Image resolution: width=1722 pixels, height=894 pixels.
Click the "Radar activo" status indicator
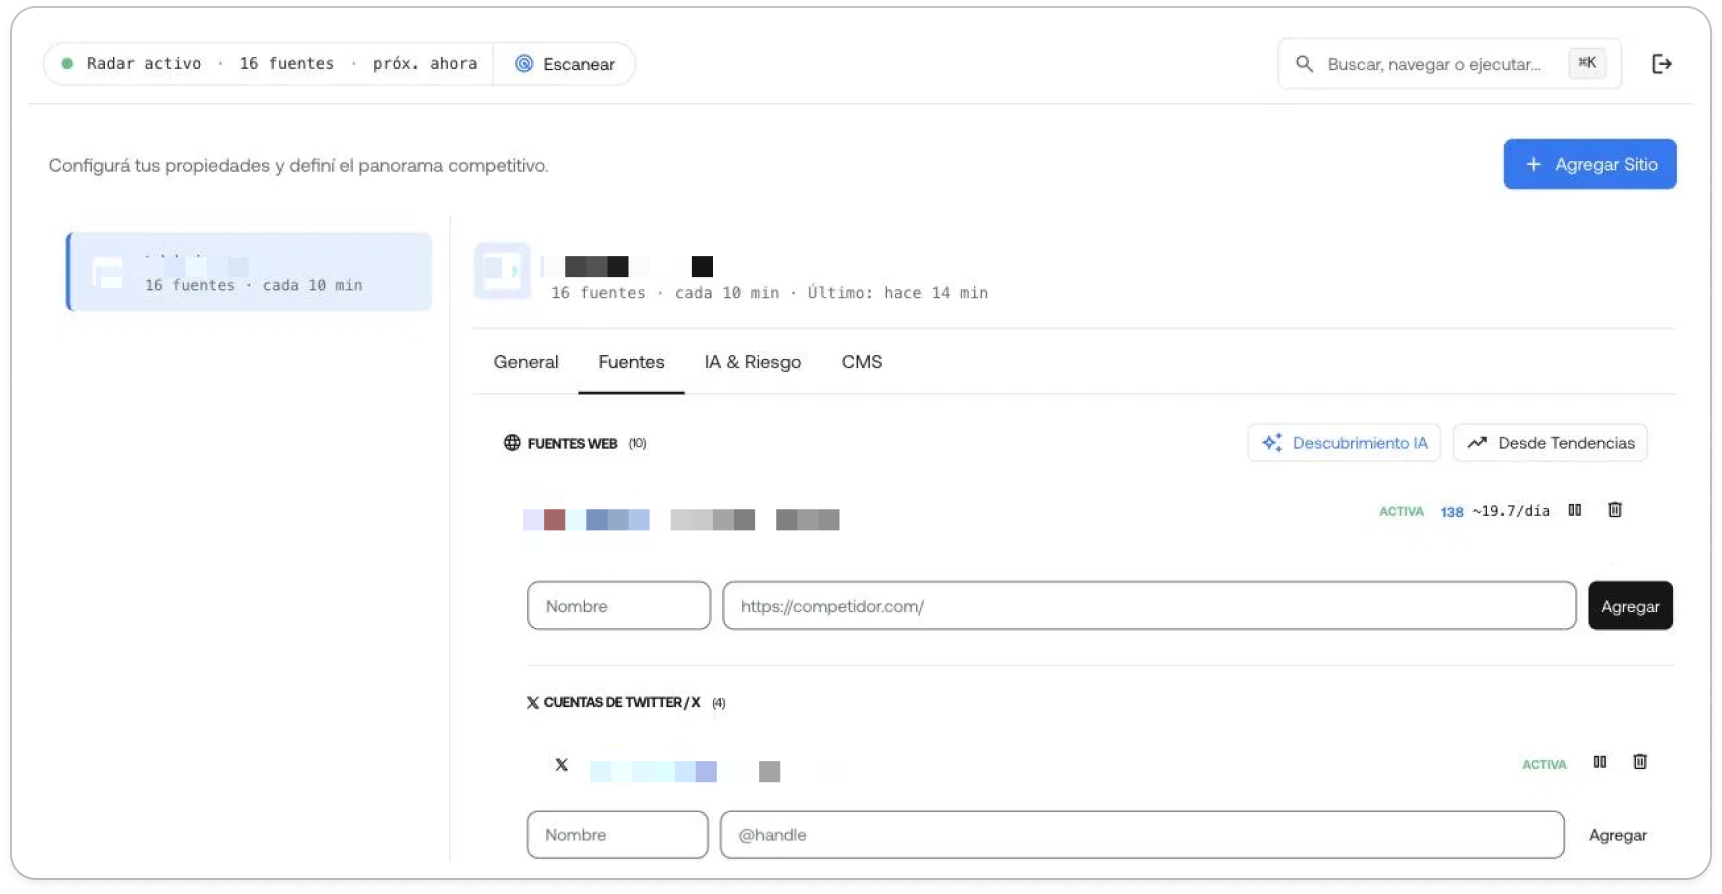click(x=132, y=63)
